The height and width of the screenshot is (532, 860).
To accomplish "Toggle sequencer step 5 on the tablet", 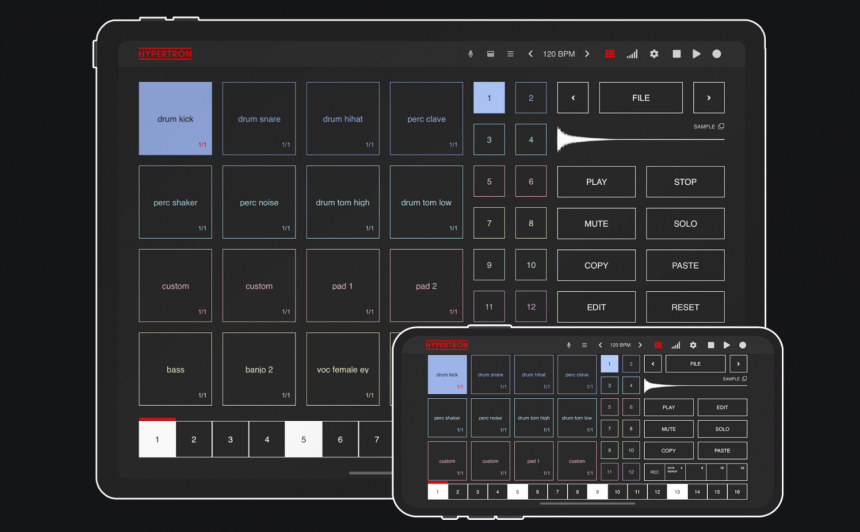I will 303,439.
